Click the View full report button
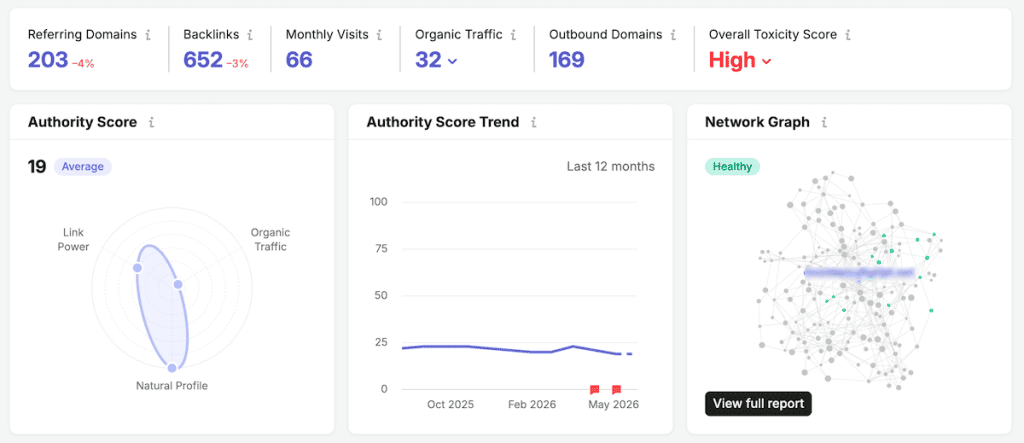The height and width of the screenshot is (443, 1024). pyautogui.click(x=758, y=404)
